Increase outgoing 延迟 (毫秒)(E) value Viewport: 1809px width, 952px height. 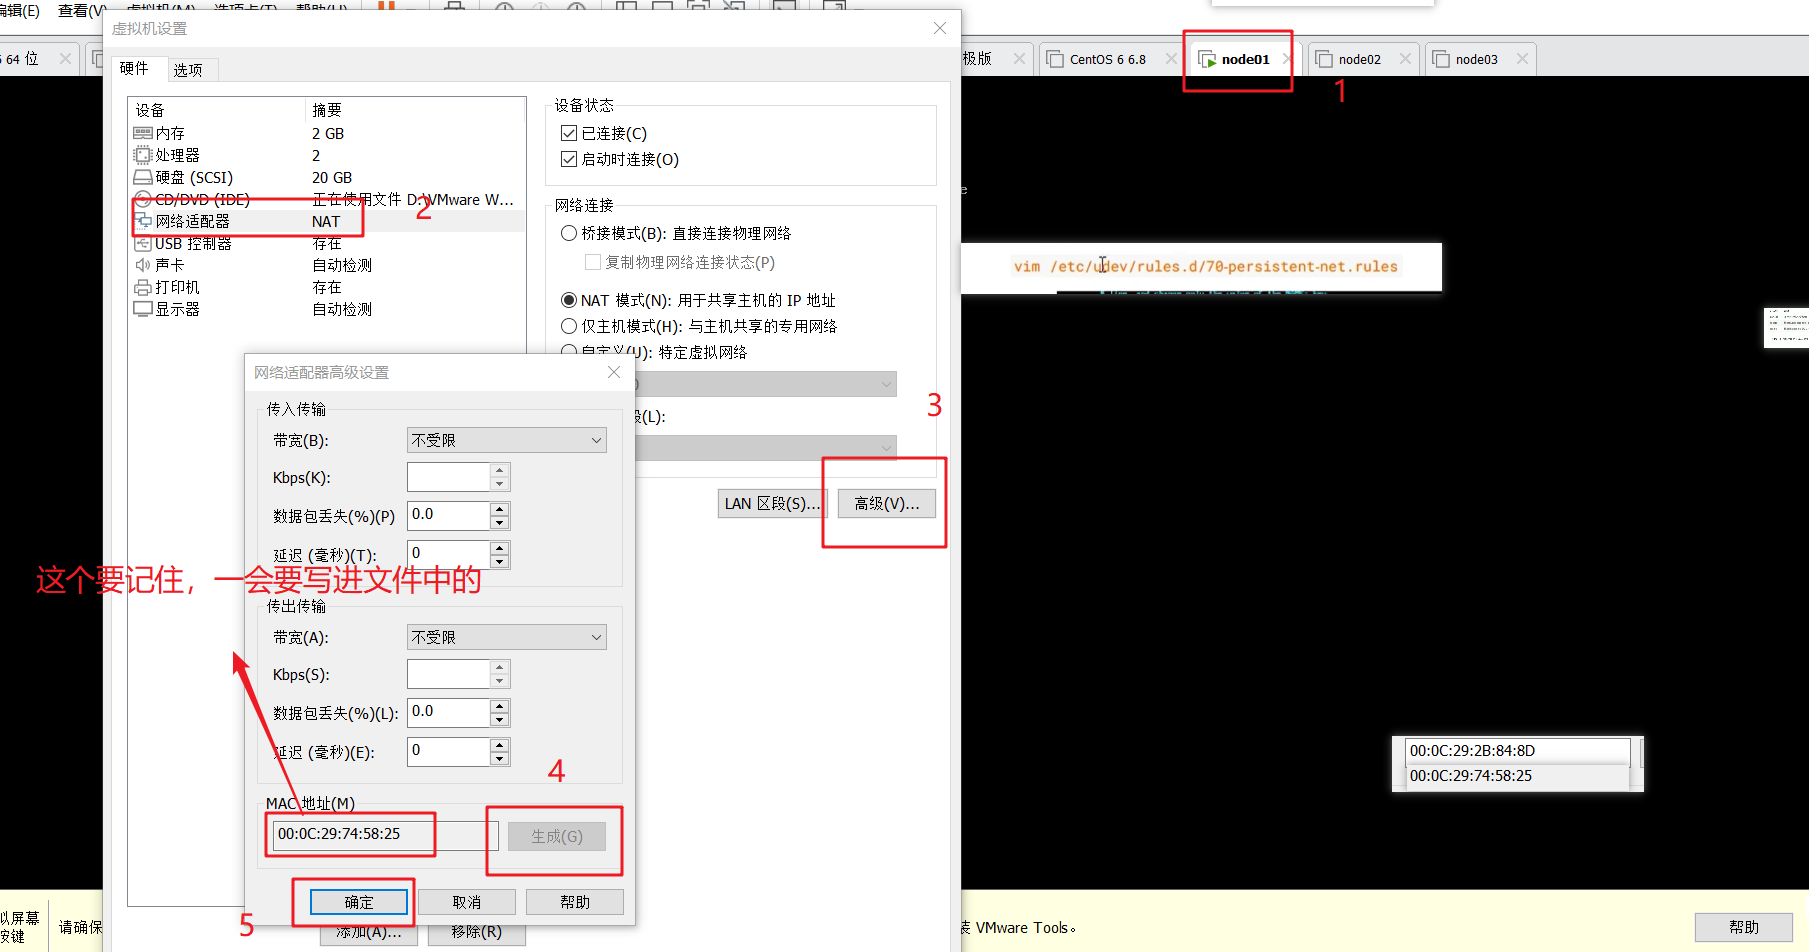click(500, 745)
